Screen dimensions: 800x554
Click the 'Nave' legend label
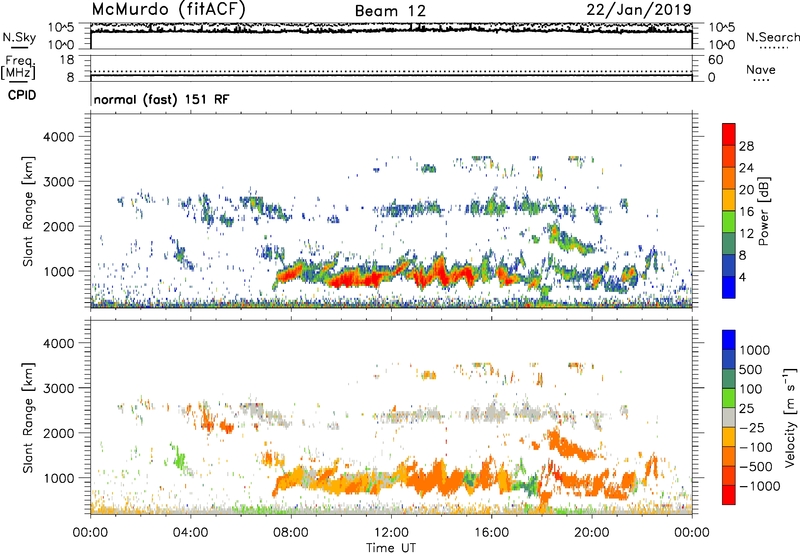click(761, 69)
